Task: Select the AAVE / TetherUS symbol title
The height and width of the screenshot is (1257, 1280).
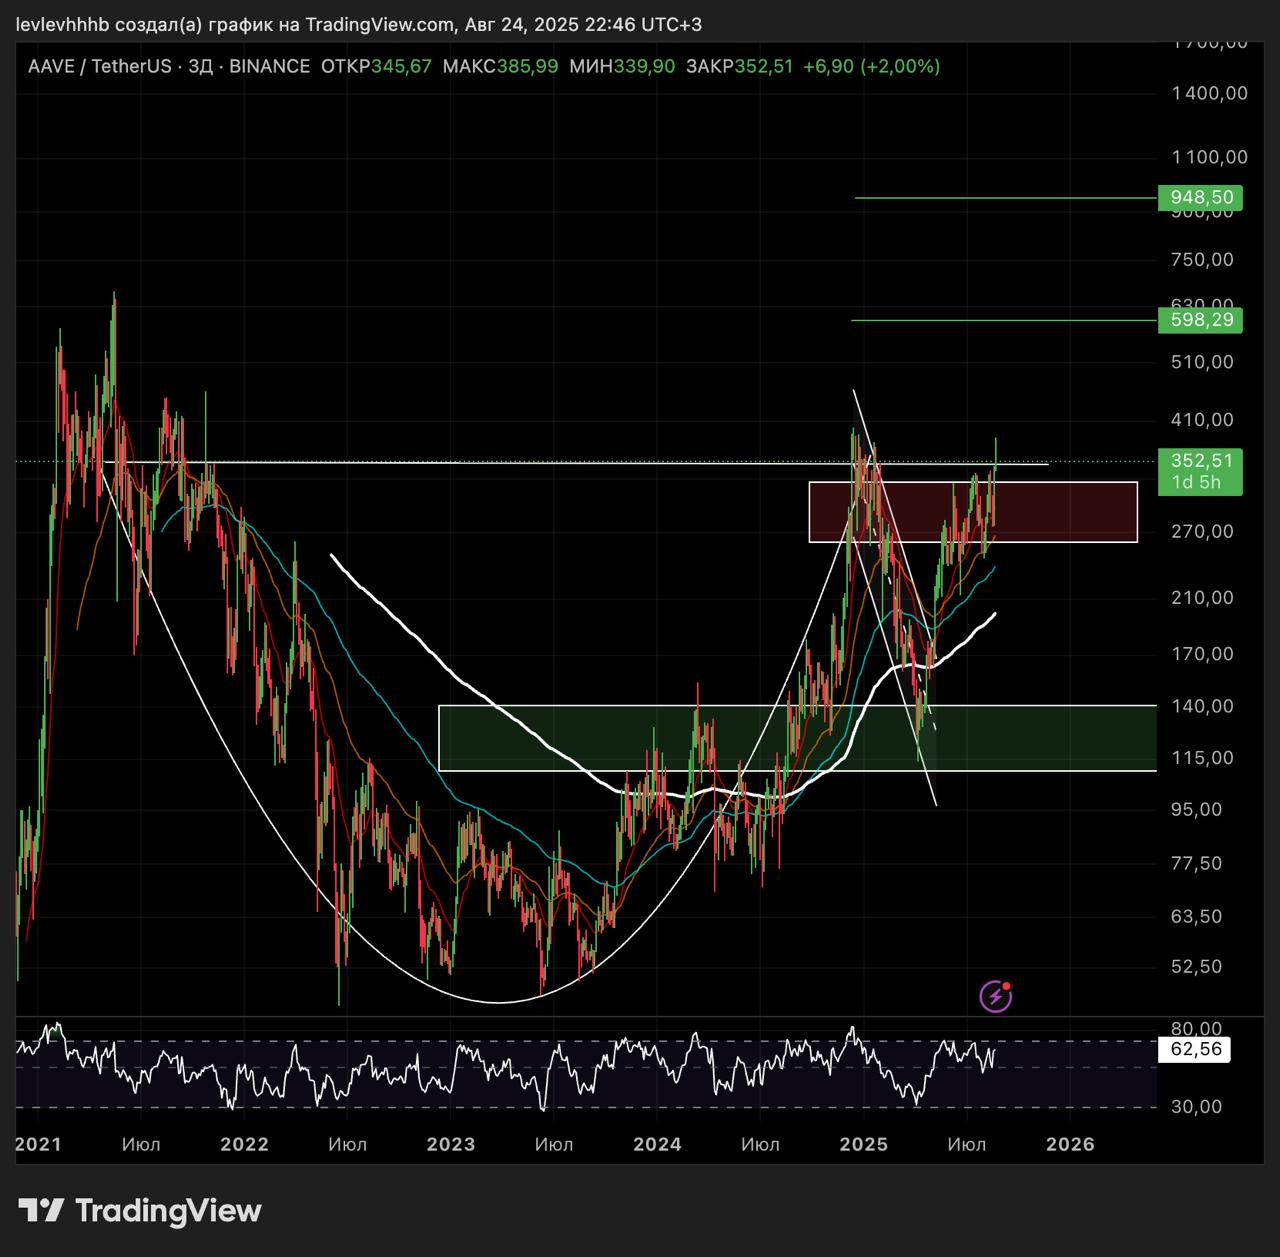Action: 100,67
